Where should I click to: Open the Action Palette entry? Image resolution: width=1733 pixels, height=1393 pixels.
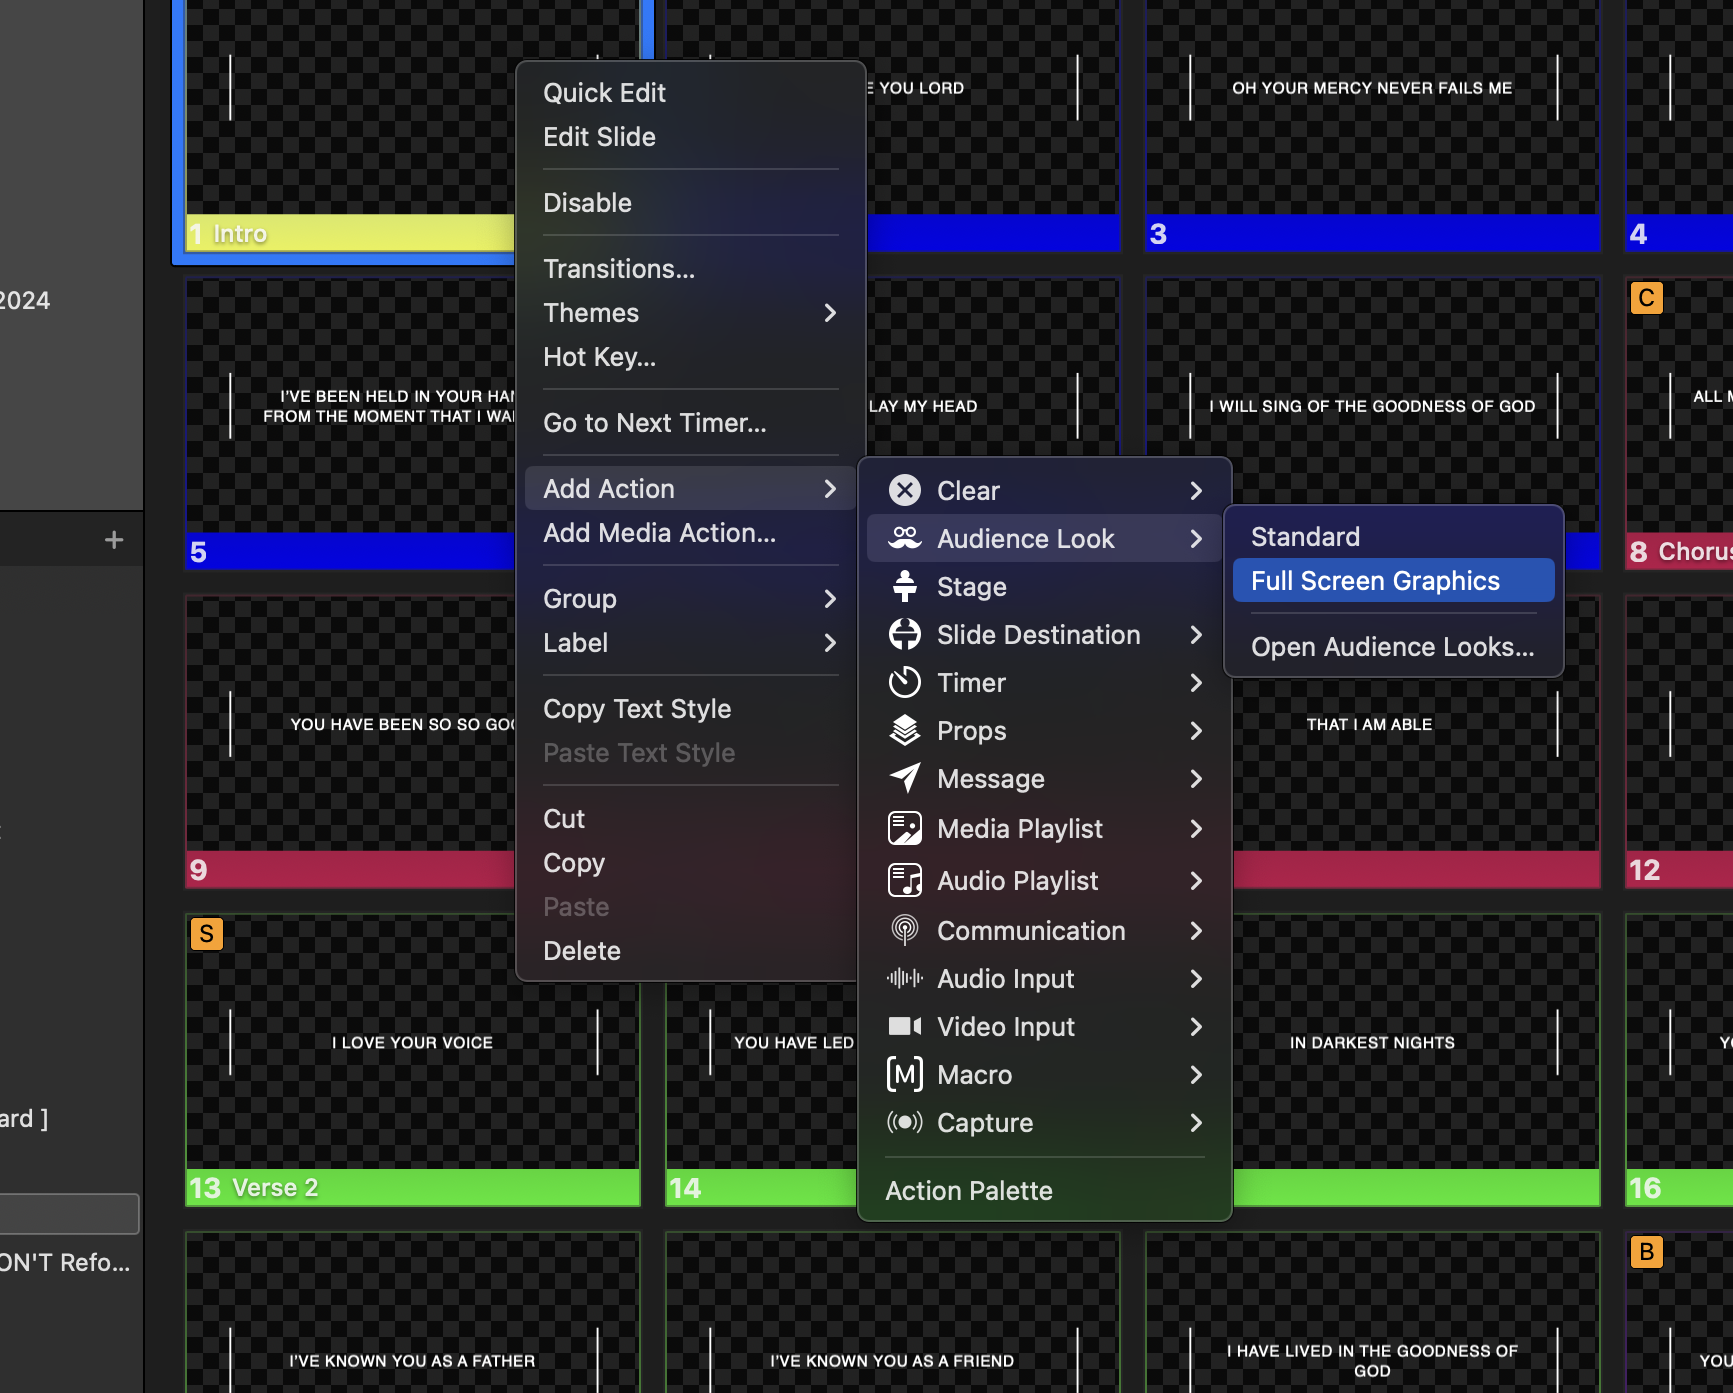coord(1044,1191)
